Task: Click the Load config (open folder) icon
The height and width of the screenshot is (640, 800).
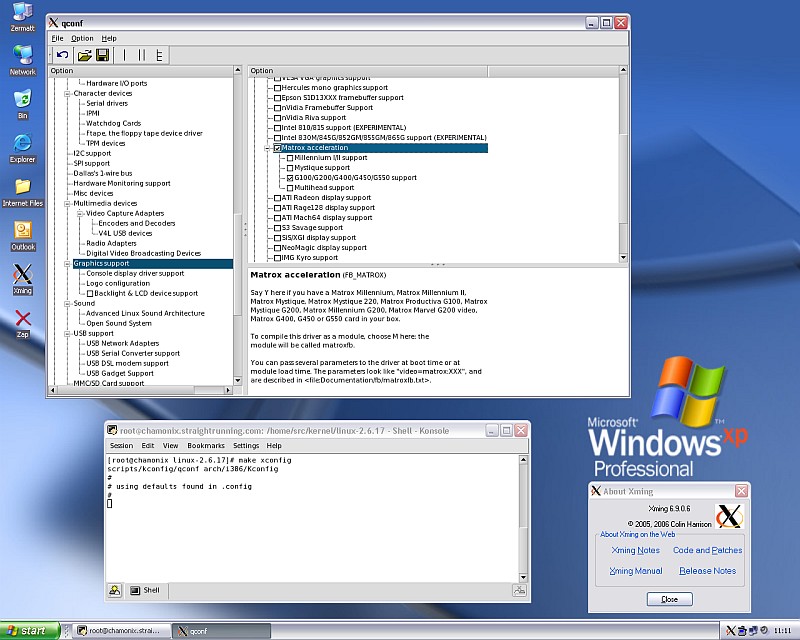Action: [84, 55]
